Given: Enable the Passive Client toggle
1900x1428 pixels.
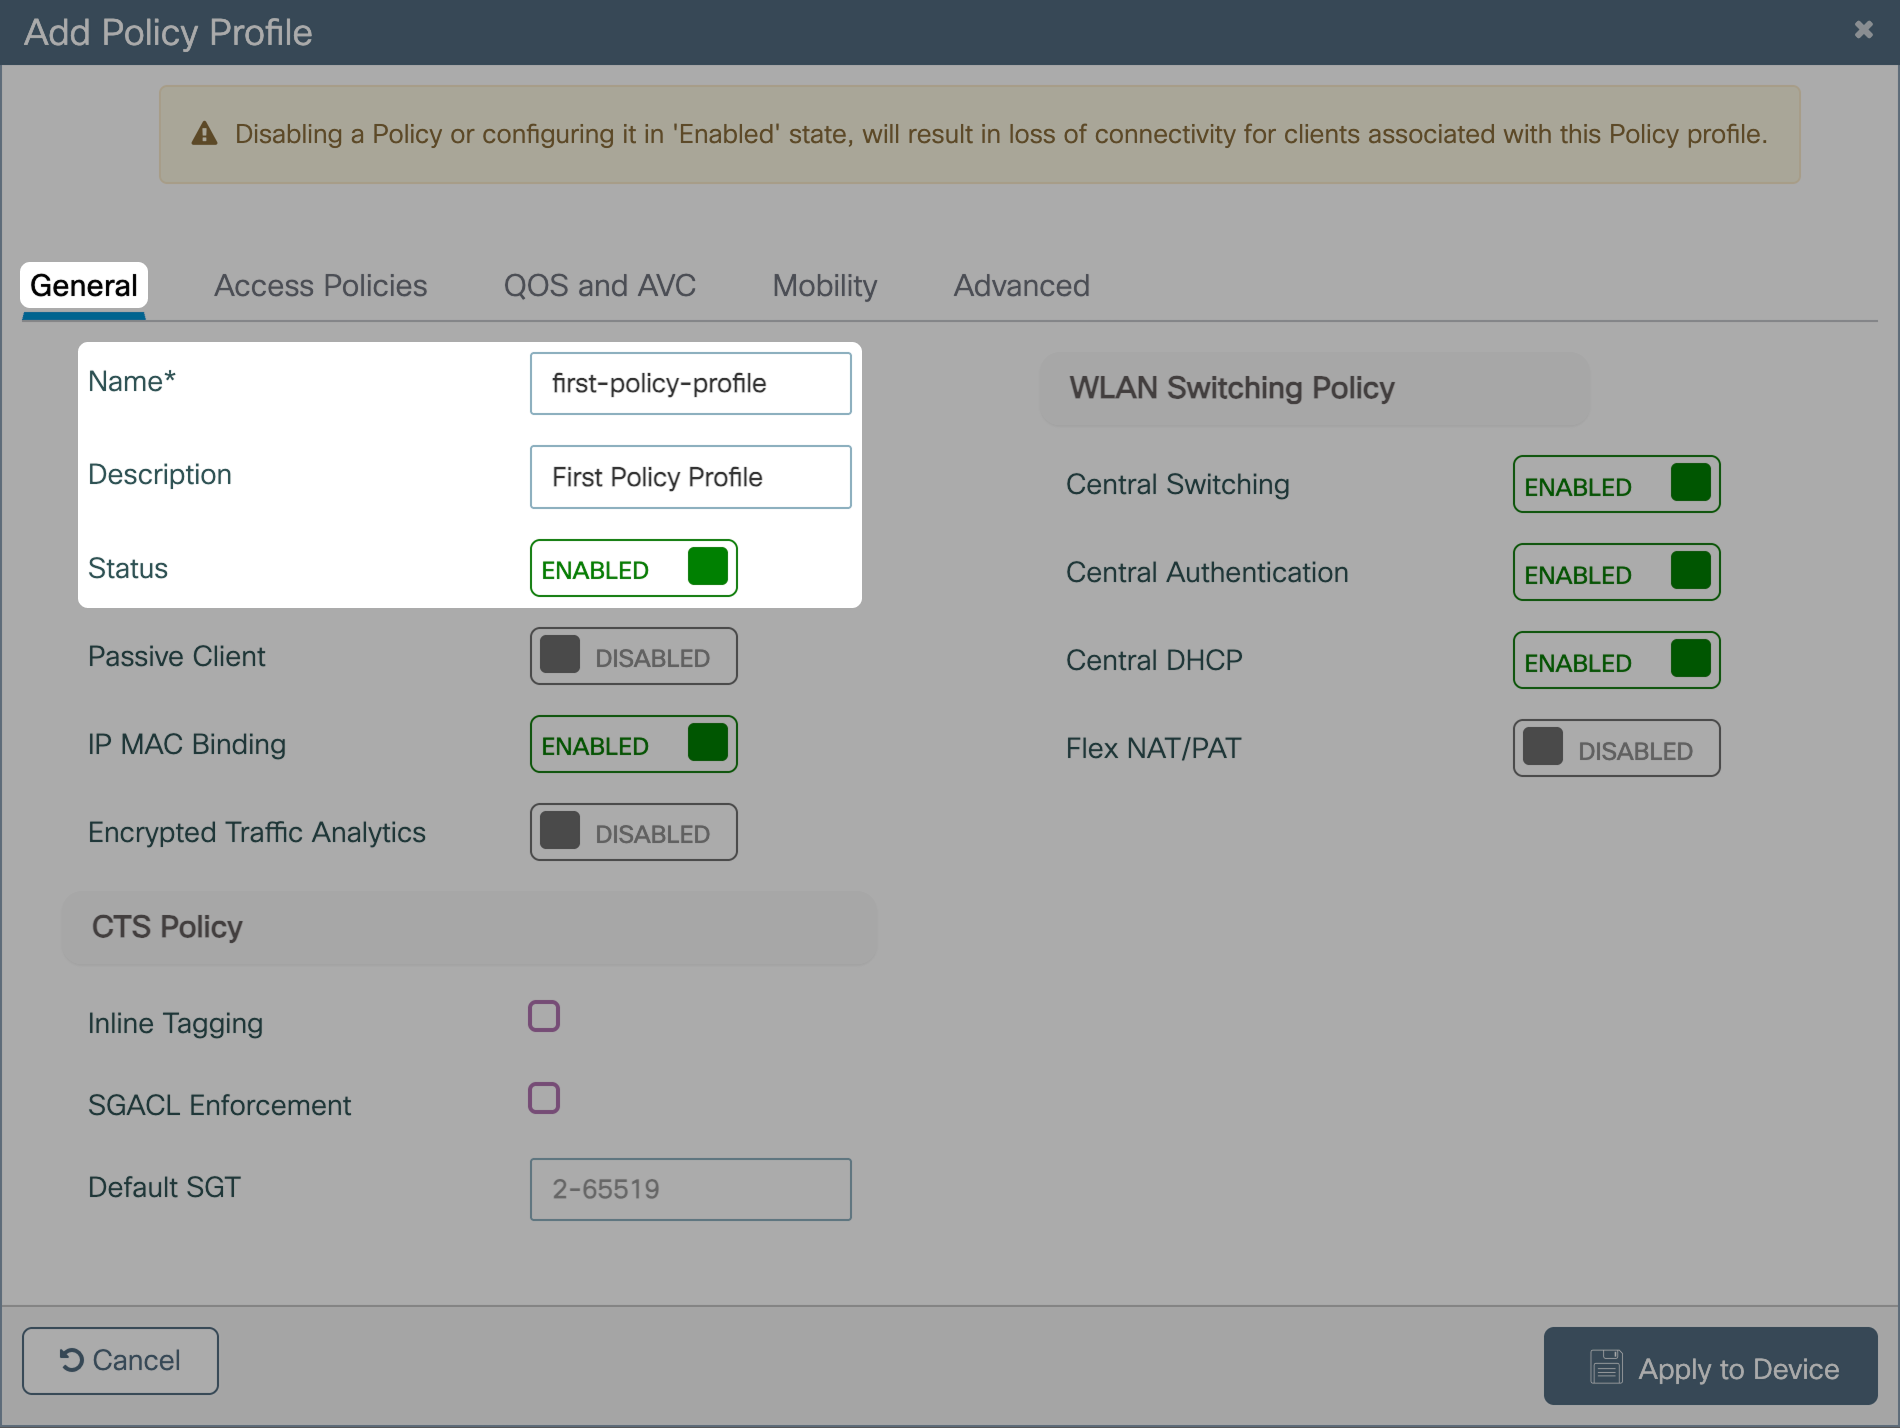Looking at the screenshot, I should tap(633, 656).
